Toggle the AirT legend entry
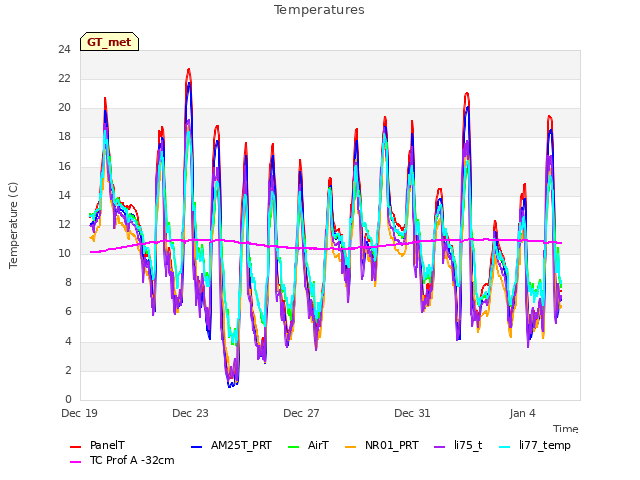Viewport: 640px width, 480px height. [308, 445]
